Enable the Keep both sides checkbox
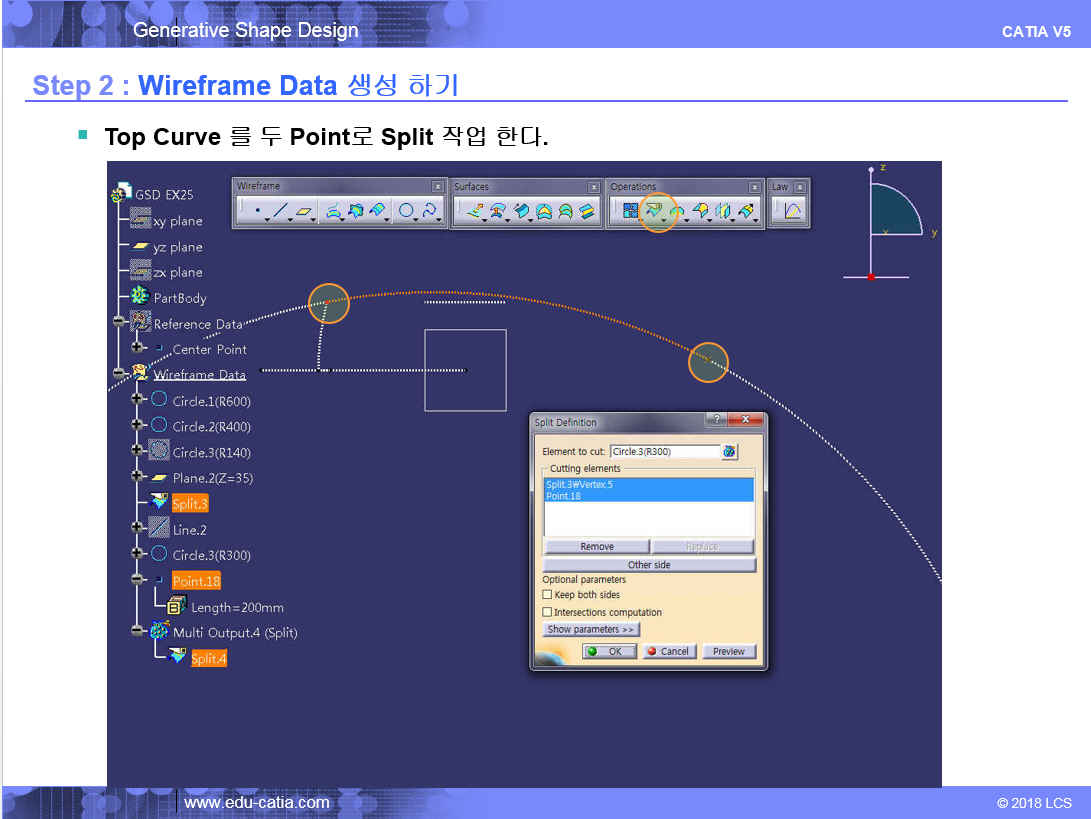This screenshot has width=1091, height=819. pyautogui.click(x=547, y=595)
